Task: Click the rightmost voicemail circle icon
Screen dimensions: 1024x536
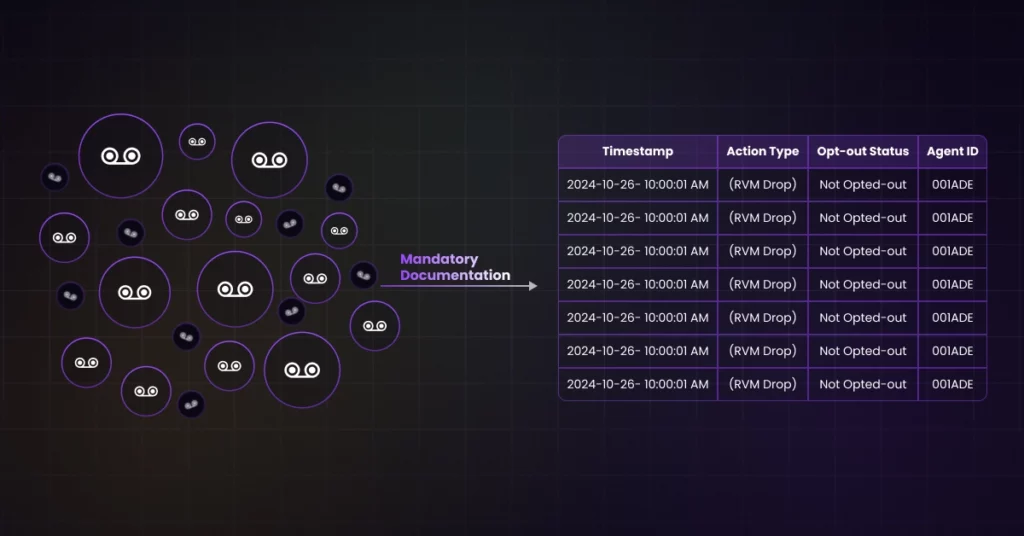Action: click(x=375, y=326)
